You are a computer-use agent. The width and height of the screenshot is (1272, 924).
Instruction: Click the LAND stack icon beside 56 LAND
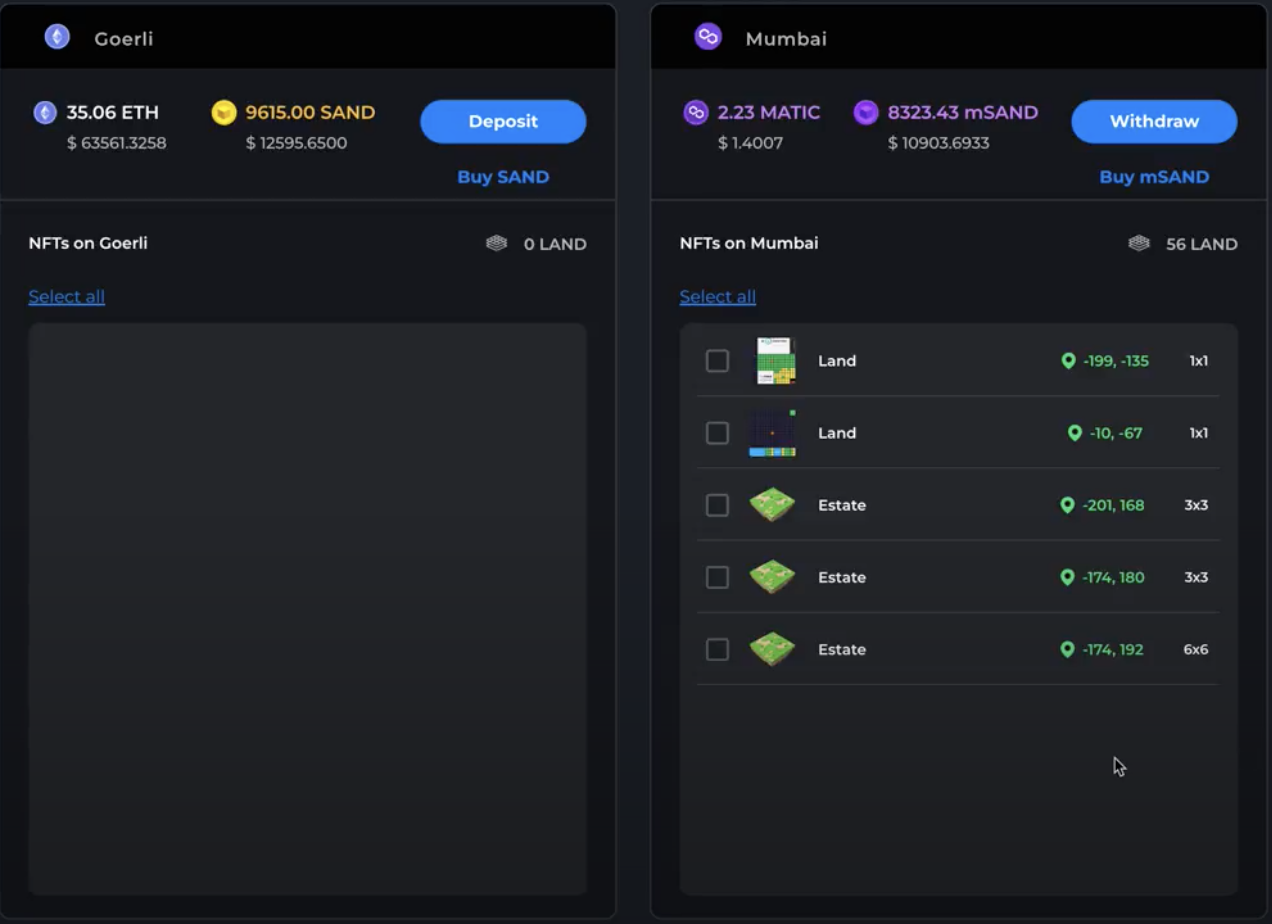click(1139, 243)
